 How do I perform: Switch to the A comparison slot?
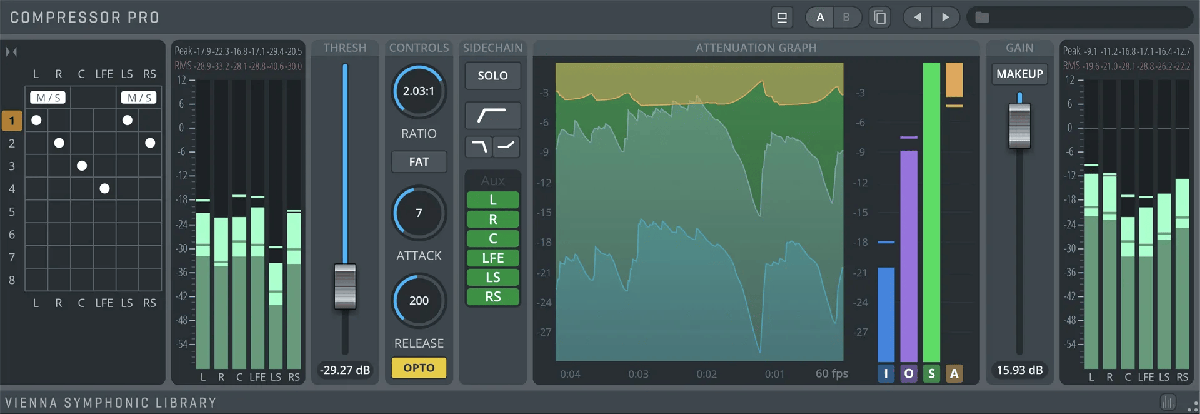(820, 17)
